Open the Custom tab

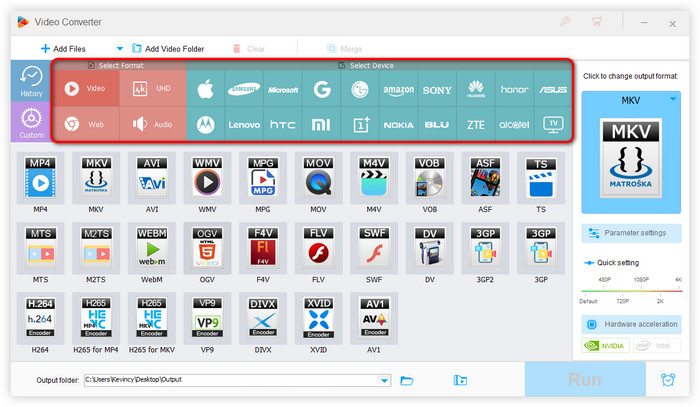(x=31, y=122)
